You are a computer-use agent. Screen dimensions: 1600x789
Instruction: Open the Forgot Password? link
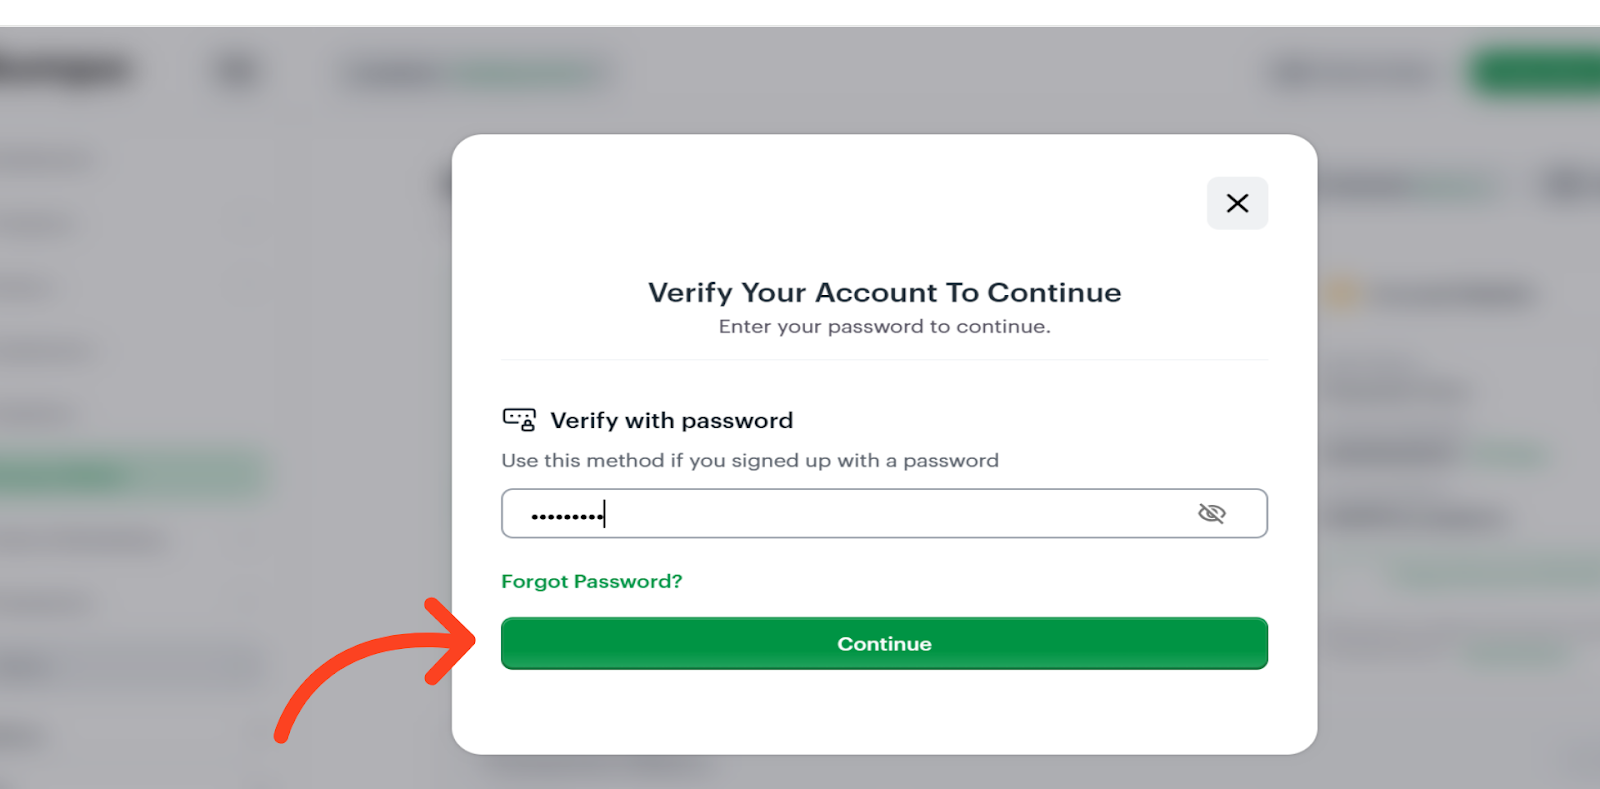coord(592,581)
